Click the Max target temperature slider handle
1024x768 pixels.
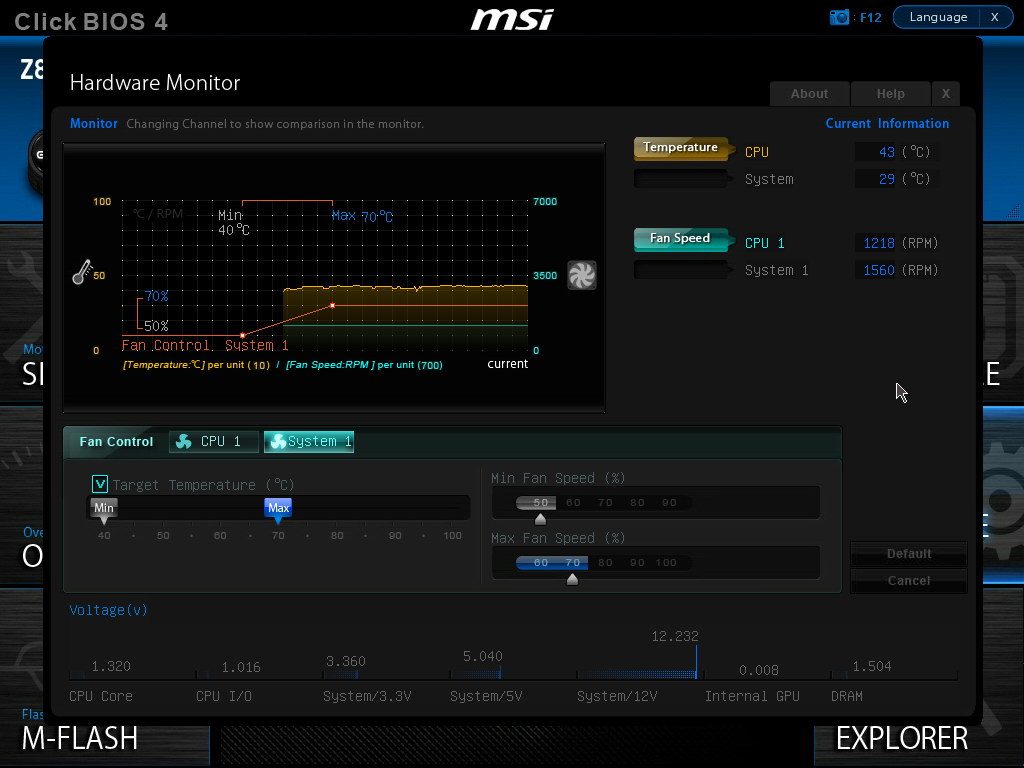tap(278, 510)
